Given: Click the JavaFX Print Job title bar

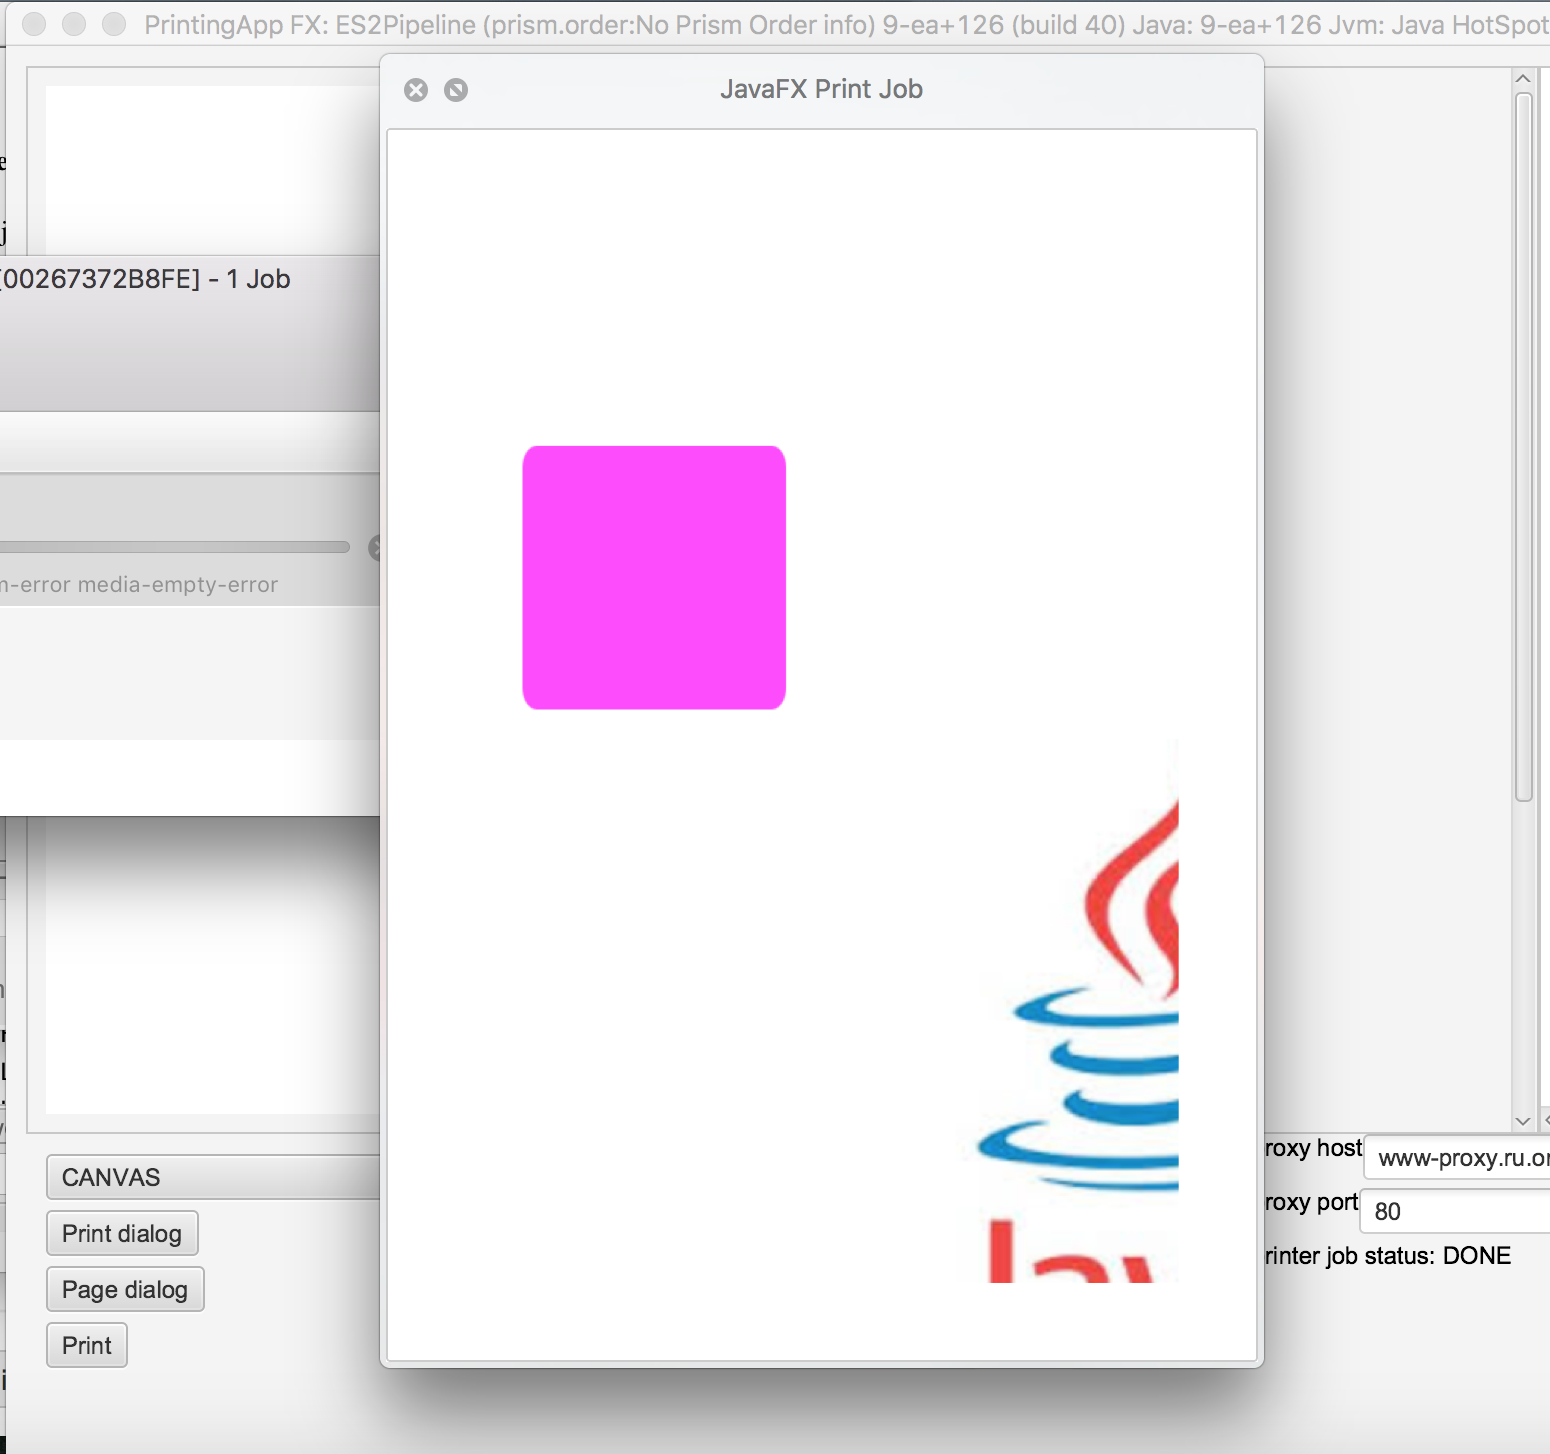Looking at the screenshot, I should click(821, 90).
